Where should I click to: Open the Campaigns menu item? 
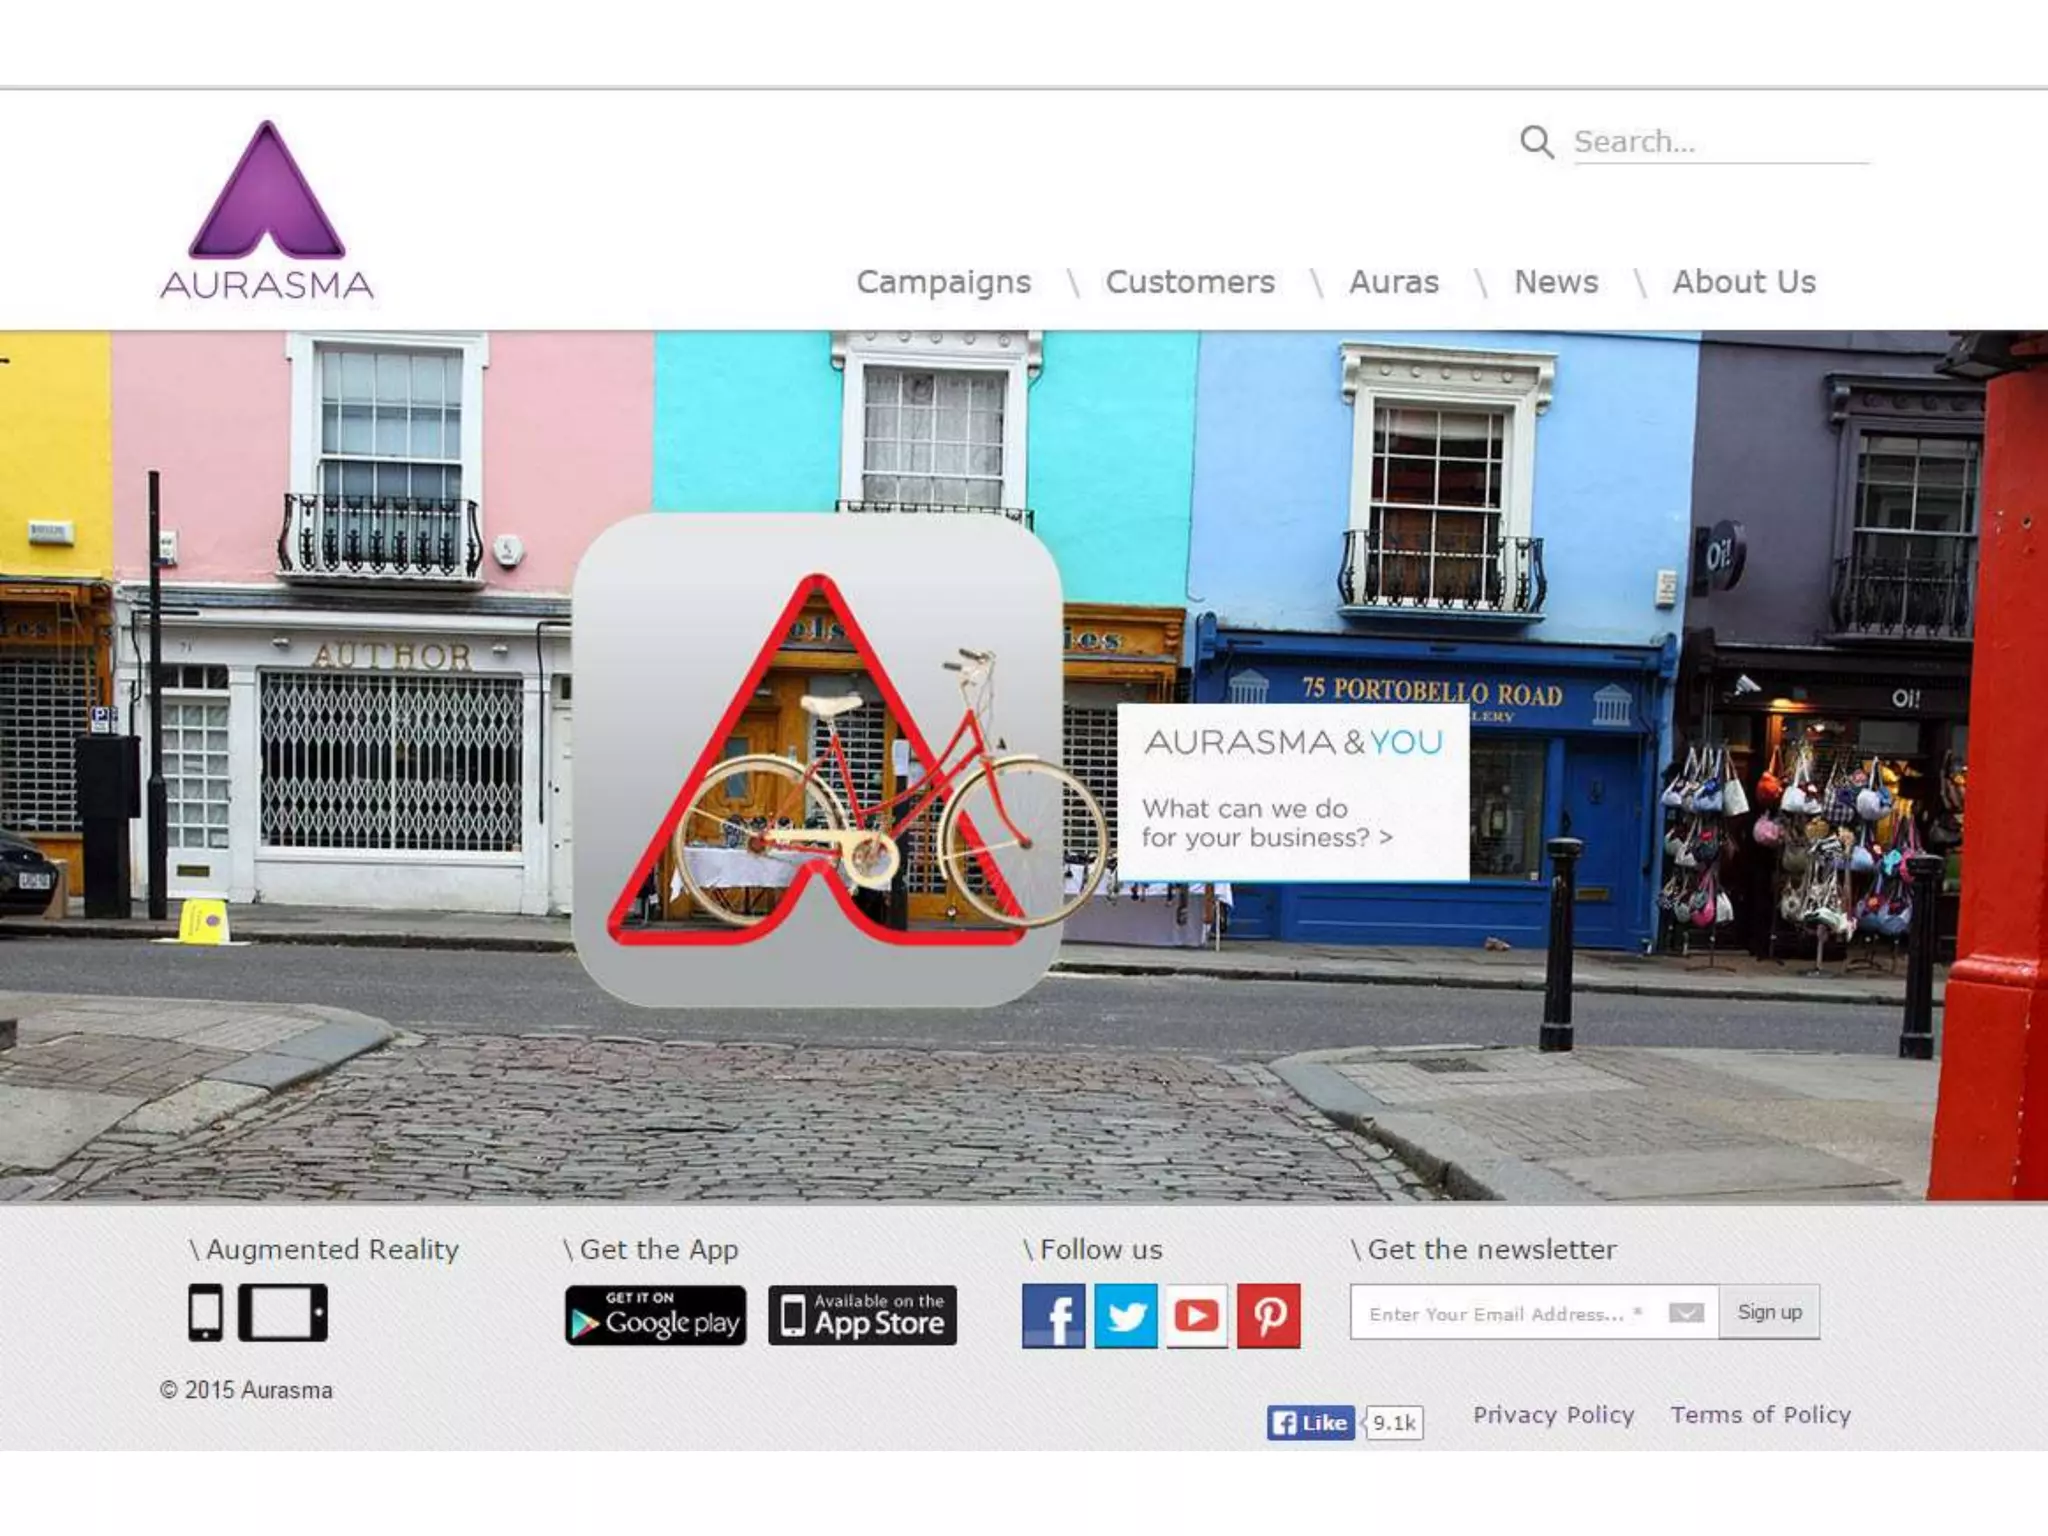943,282
